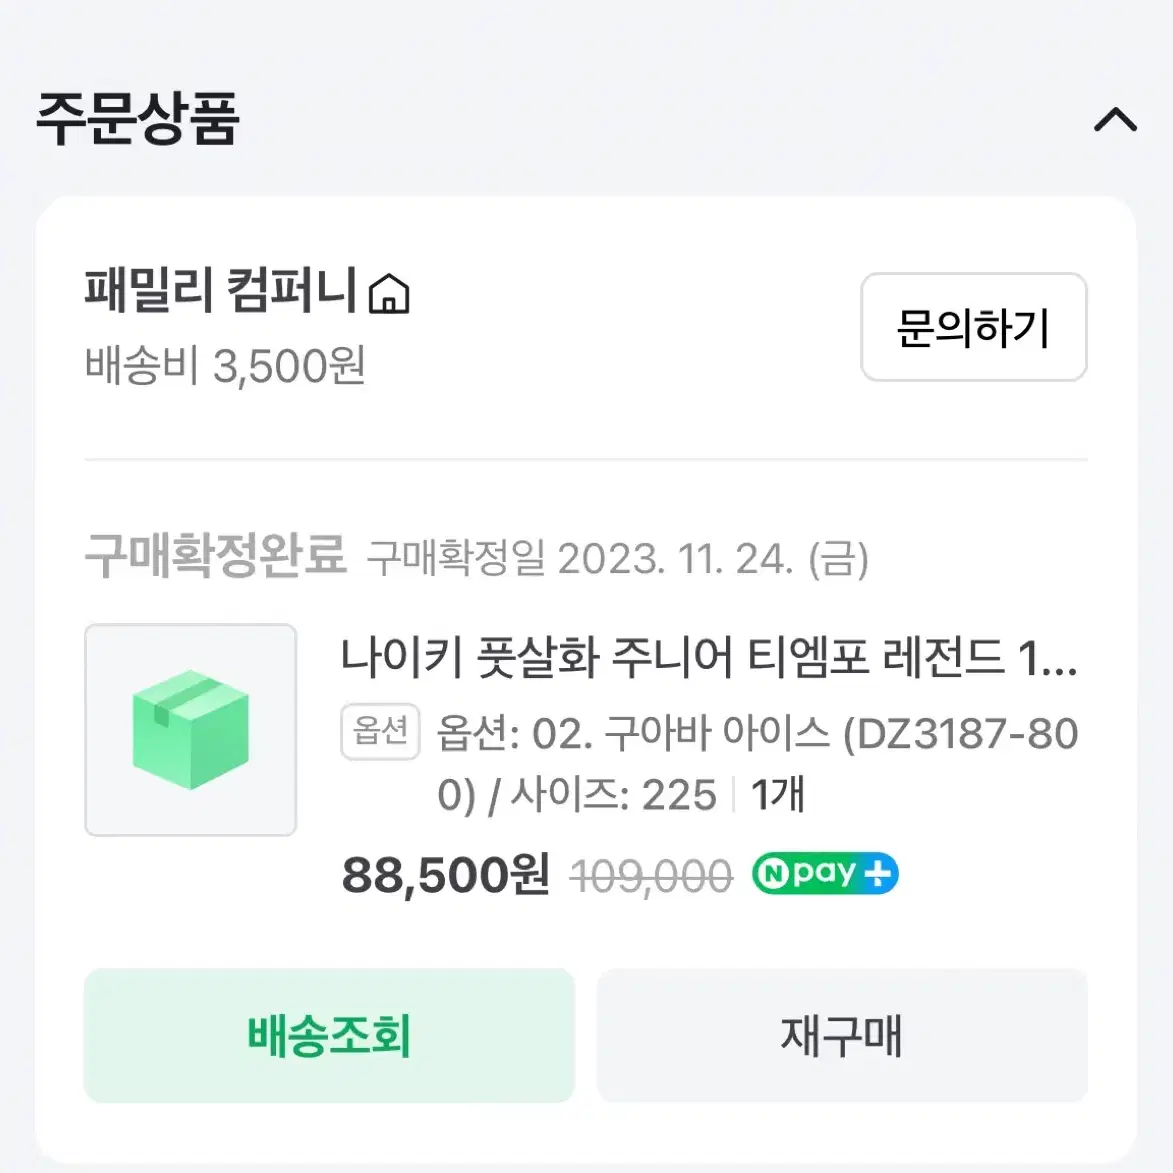Tap the green N circle in Npay logo
Image resolution: width=1173 pixels, height=1173 pixels.
point(773,874)
